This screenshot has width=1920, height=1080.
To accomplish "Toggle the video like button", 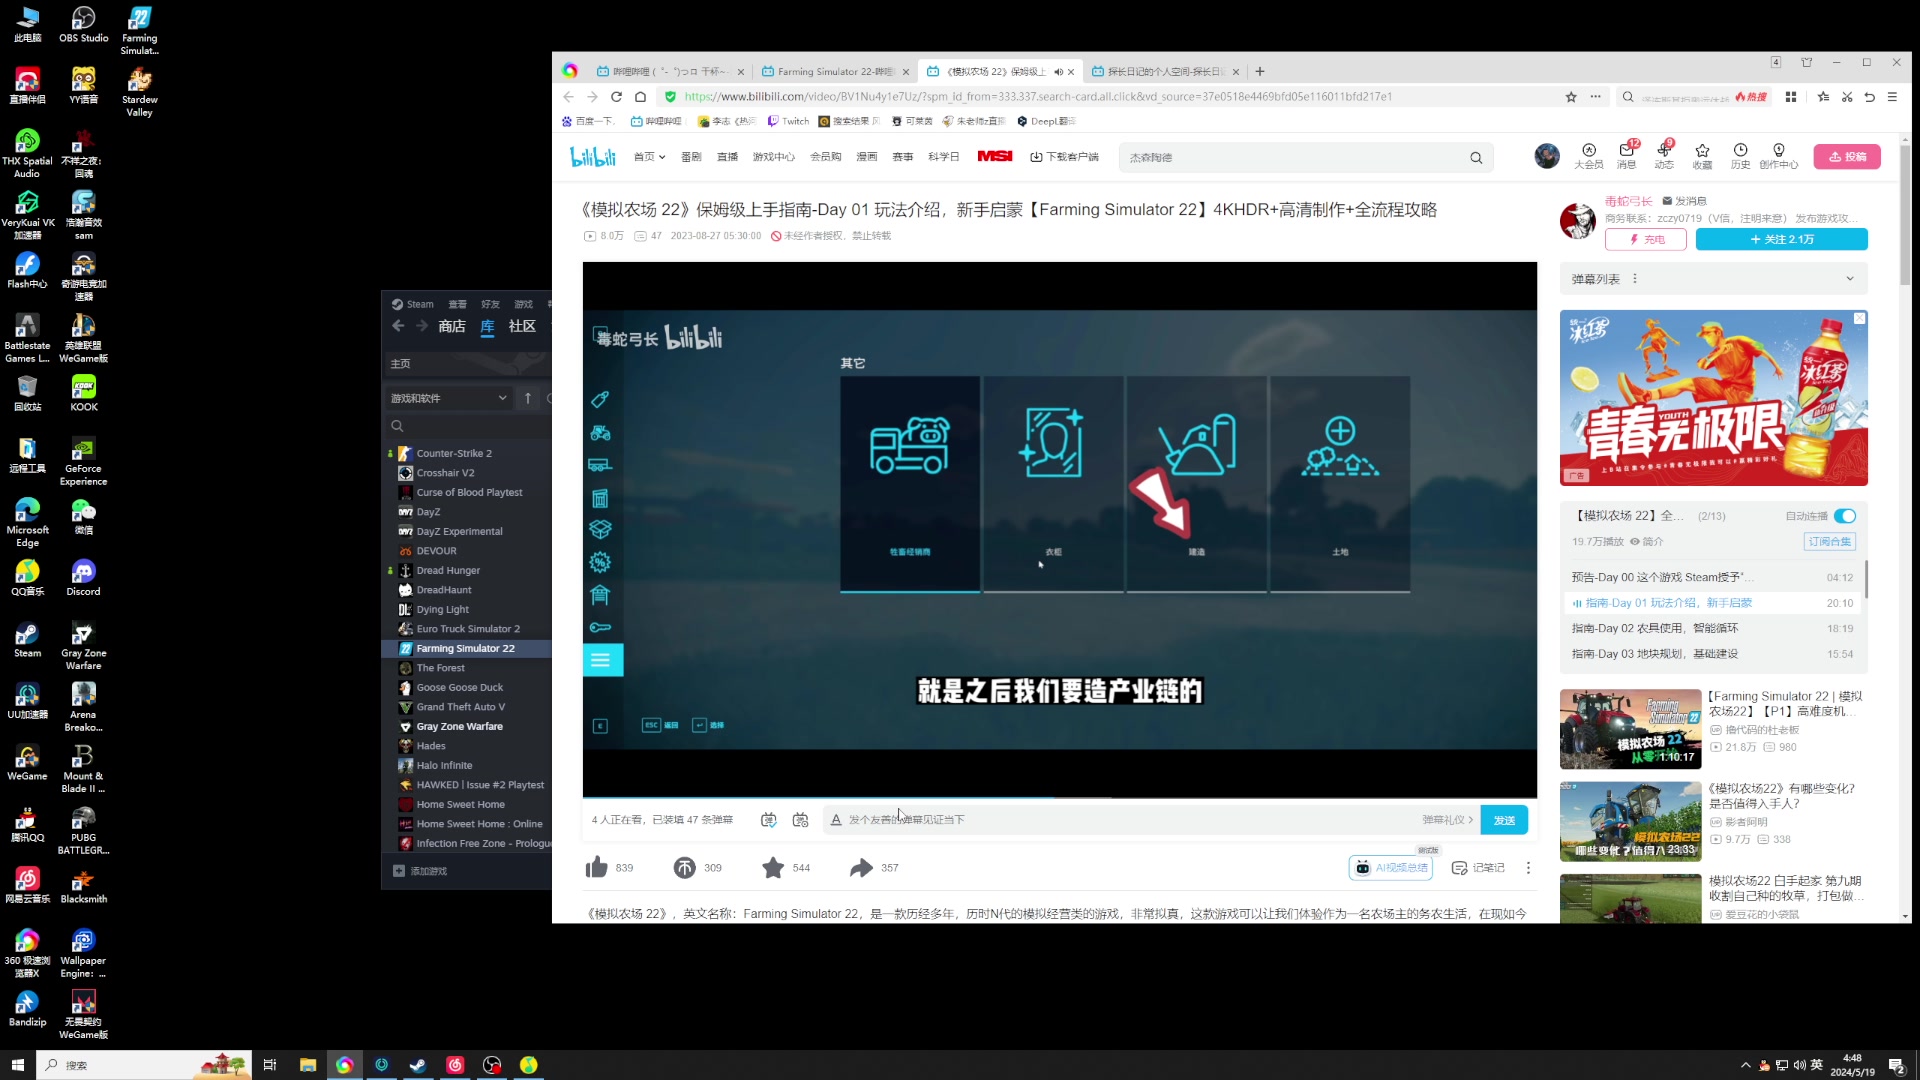I will pyautogui.click(x=595, y=866).
